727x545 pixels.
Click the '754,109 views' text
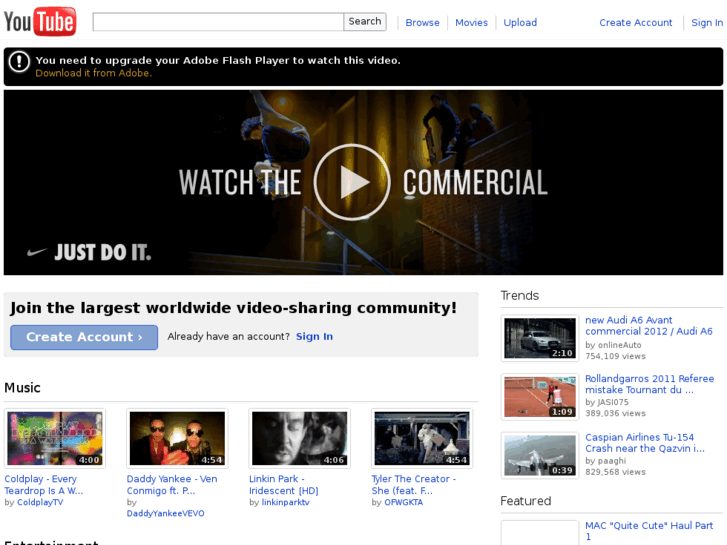(615, 356)
